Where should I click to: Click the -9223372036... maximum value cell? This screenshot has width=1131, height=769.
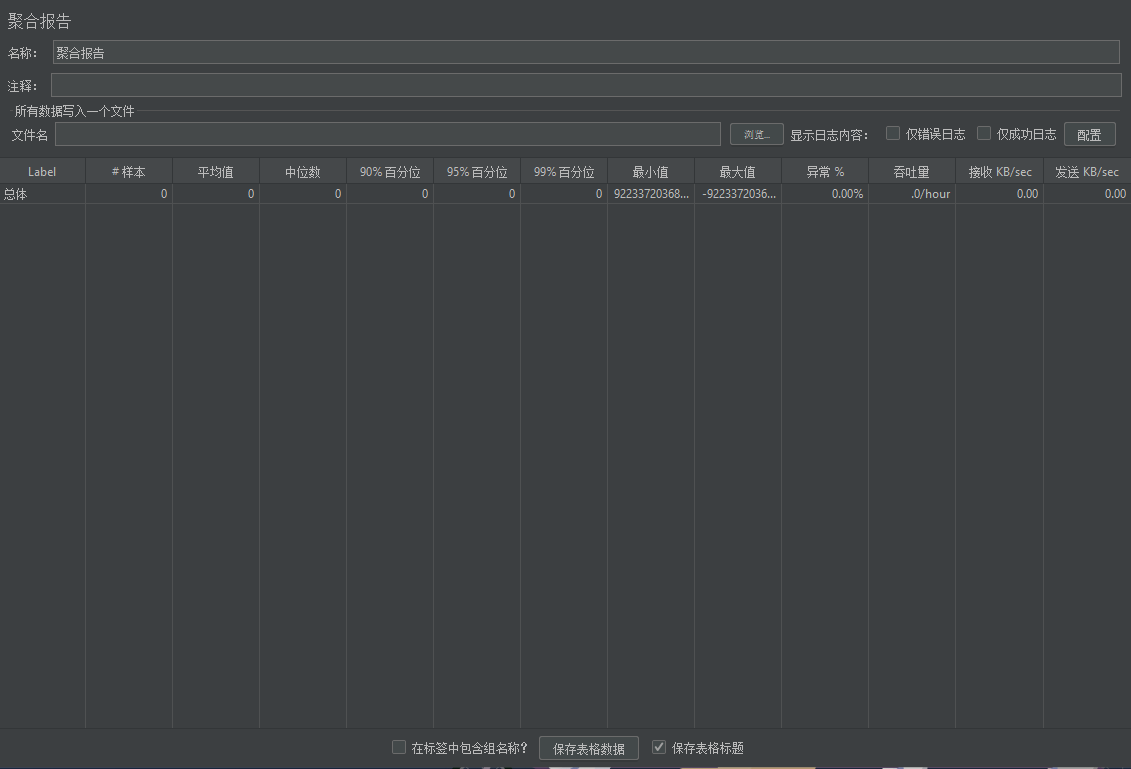pos(738,193)
